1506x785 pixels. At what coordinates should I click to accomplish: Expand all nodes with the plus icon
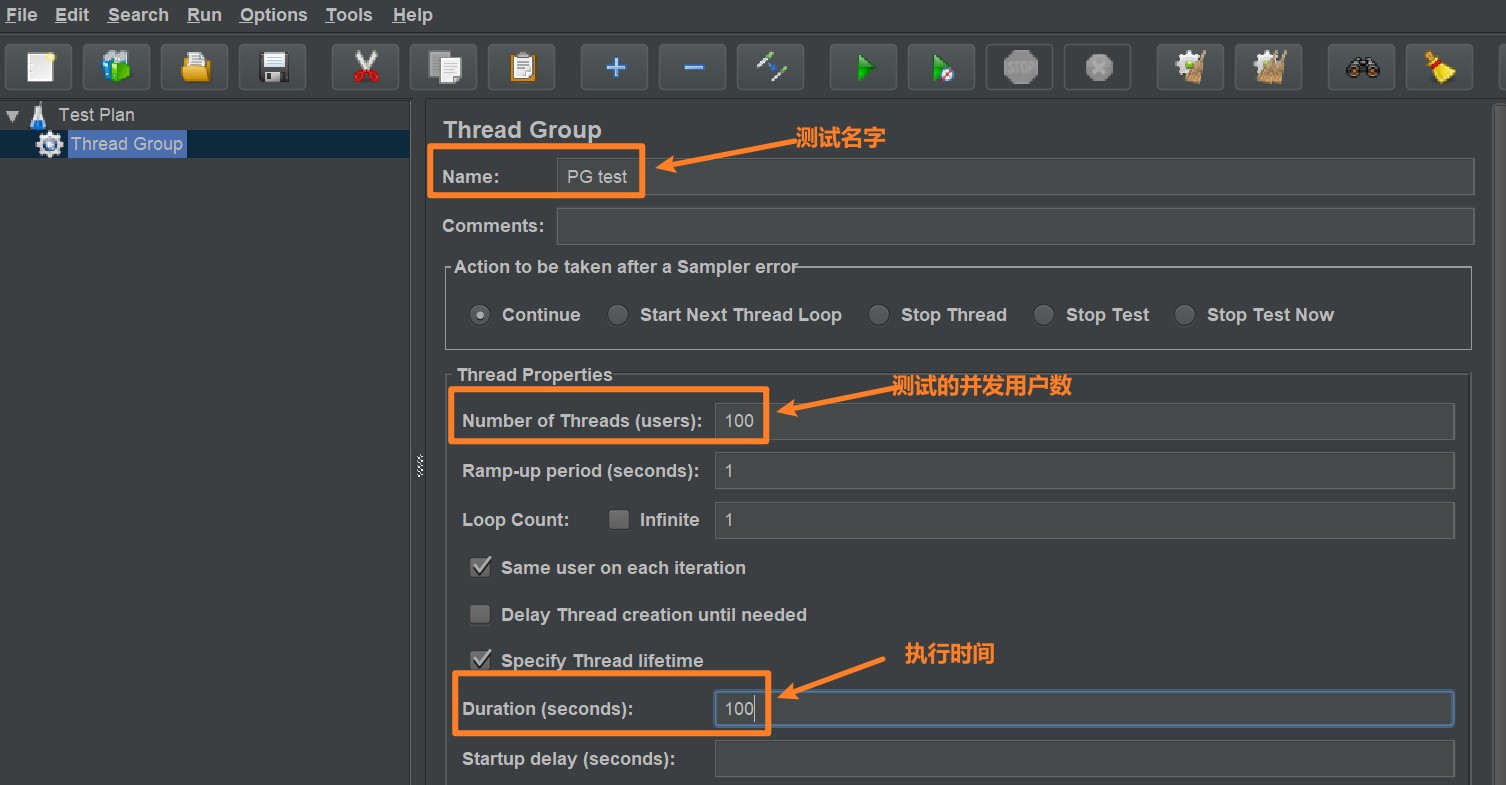(x=613, y=66)
